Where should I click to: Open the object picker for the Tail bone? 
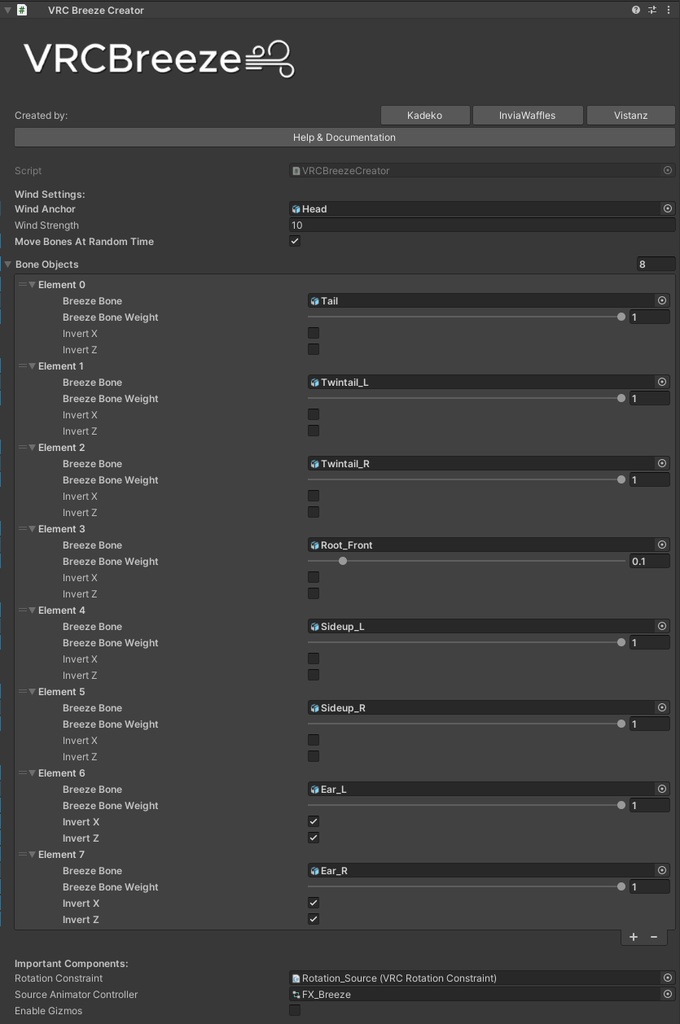(x=661, y=300)
